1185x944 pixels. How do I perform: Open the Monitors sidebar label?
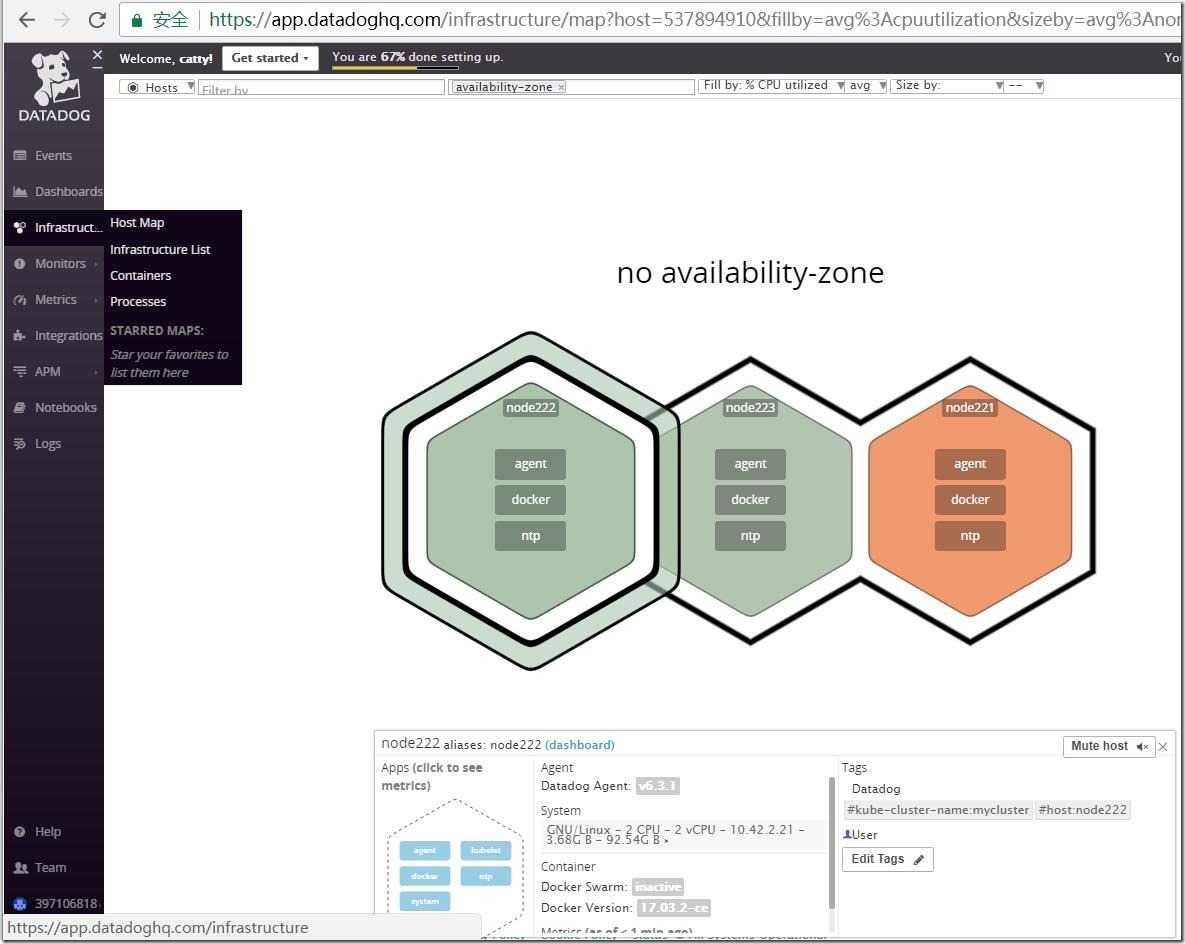(60, 264)
